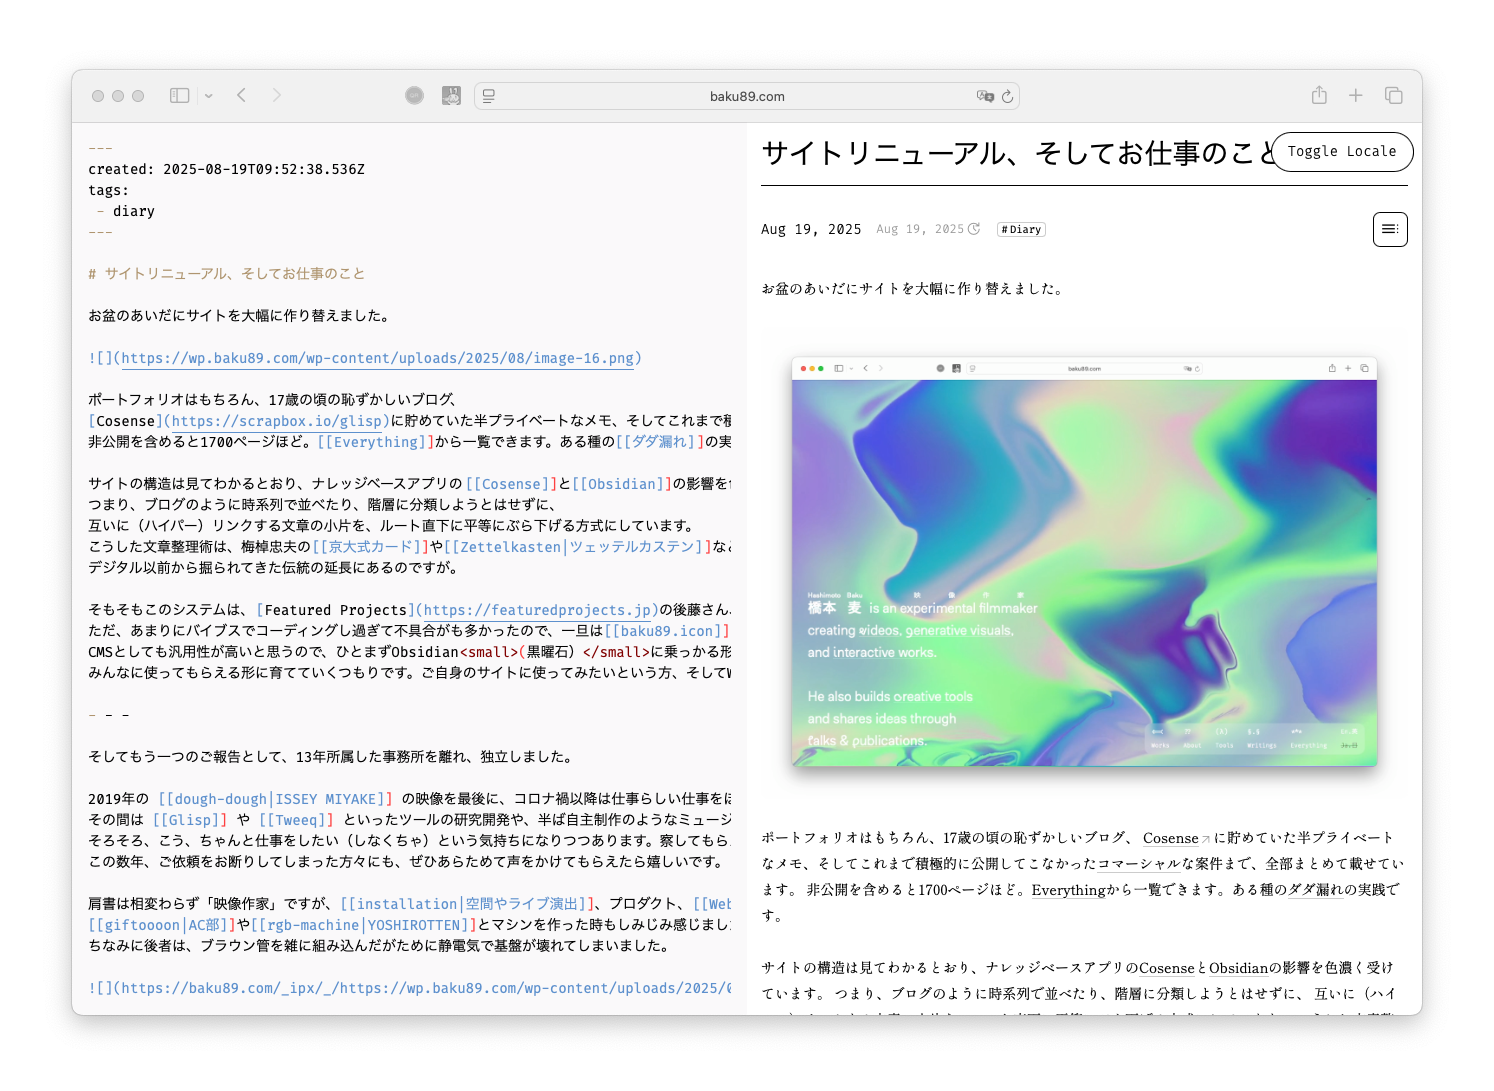Open a new tab with plus icon
Image resolution: width=1494 pixels, height=1091 pixels.
[1355, 96]
